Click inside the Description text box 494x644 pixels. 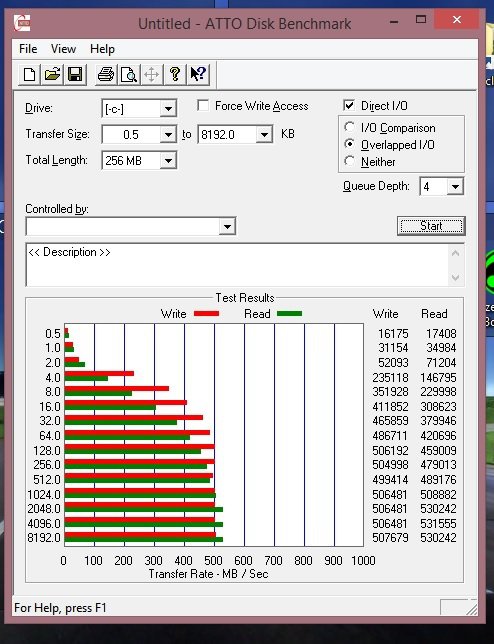click(x=237, y=265)
